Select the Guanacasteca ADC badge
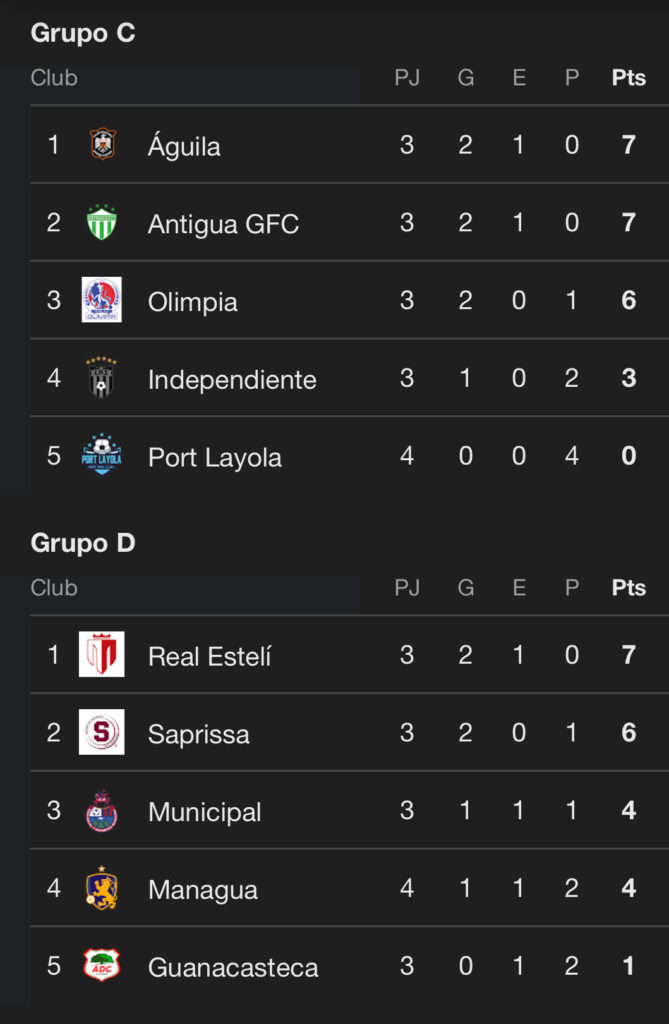Viewport: 669px width, 1024px height. [102, 966]
